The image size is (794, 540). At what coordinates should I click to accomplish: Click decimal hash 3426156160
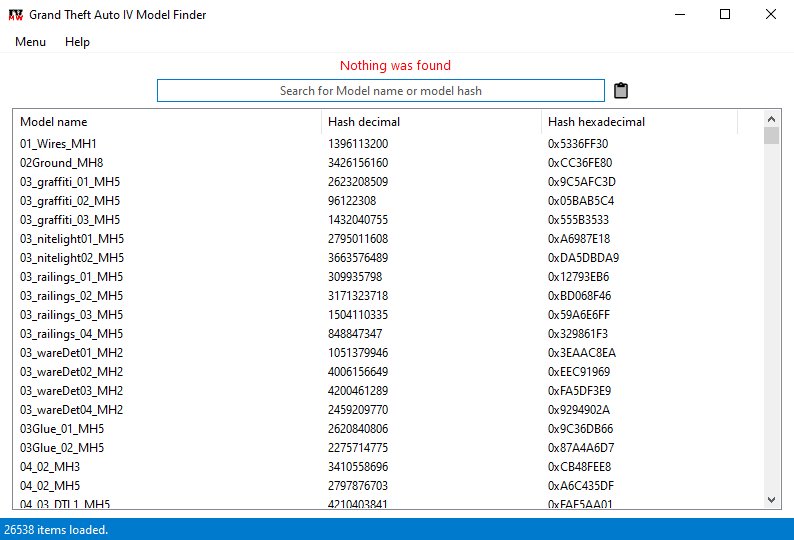point(358,163)
